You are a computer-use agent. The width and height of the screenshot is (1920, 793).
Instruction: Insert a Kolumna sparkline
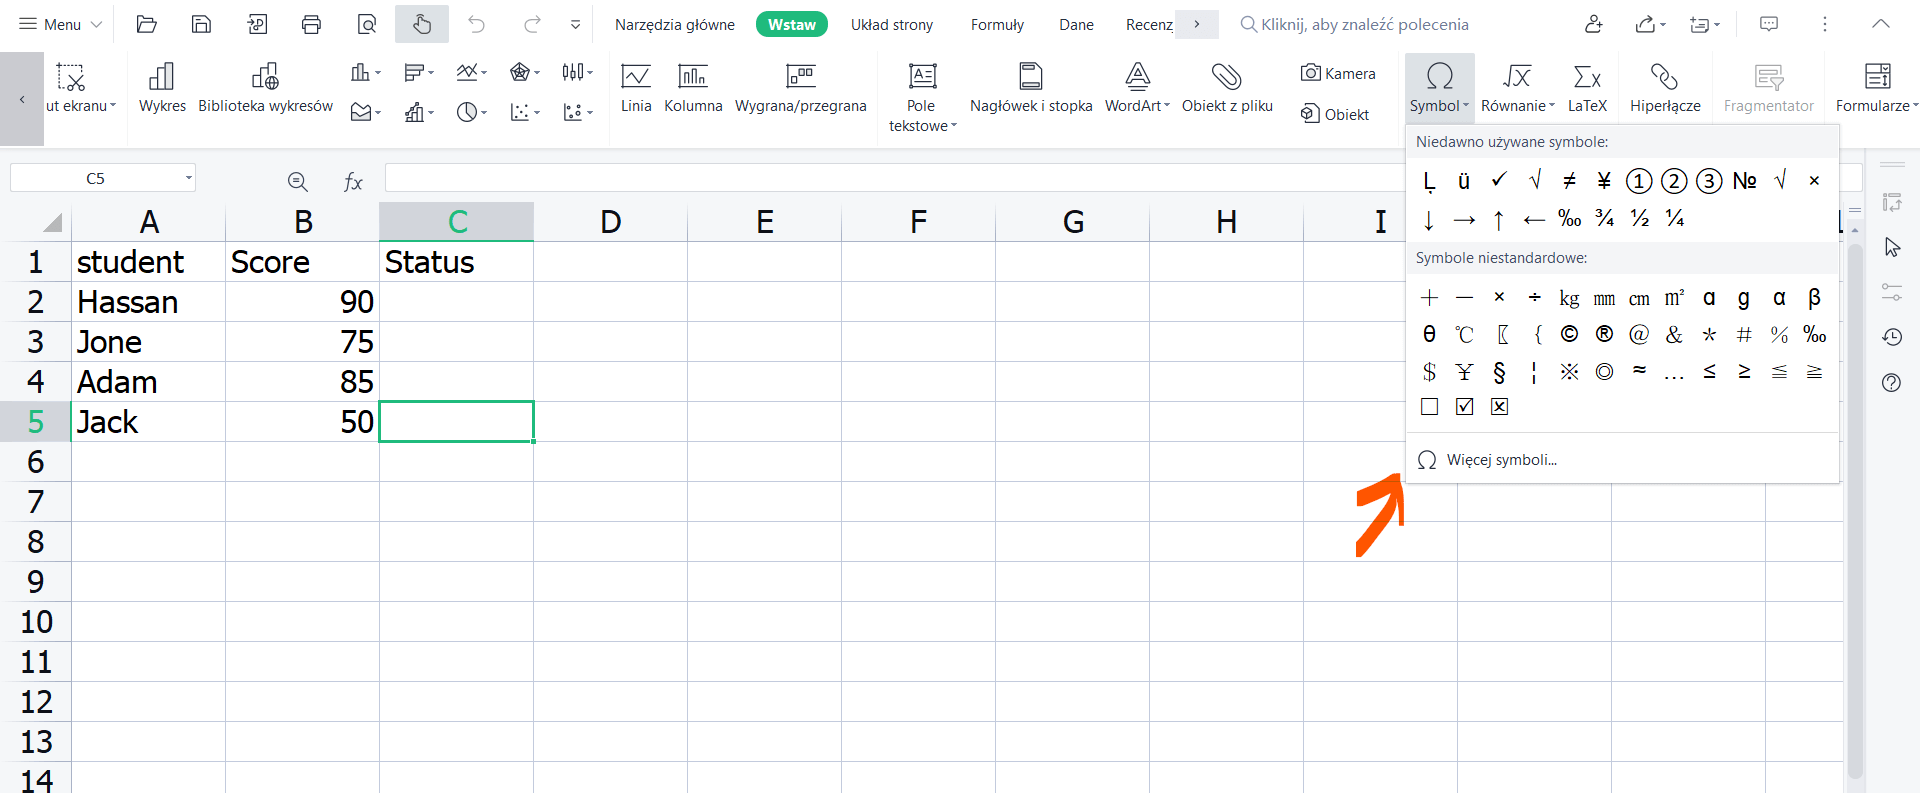tap(693, 87)
